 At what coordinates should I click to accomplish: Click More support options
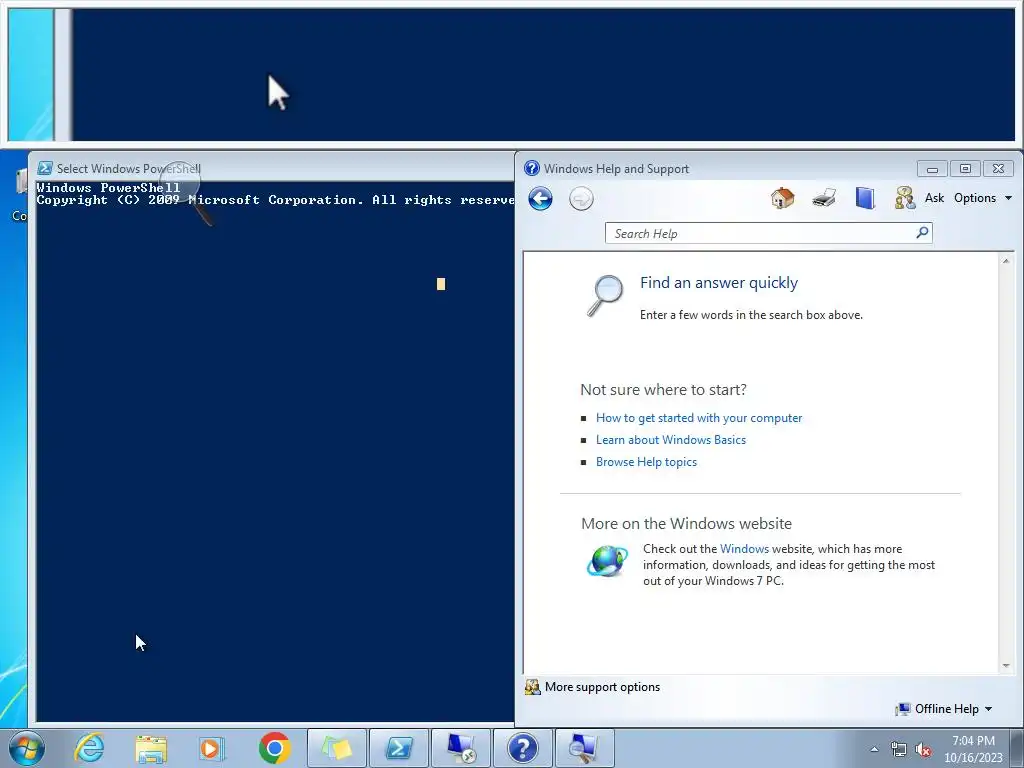pyautogui.click(x=592, y=687)
